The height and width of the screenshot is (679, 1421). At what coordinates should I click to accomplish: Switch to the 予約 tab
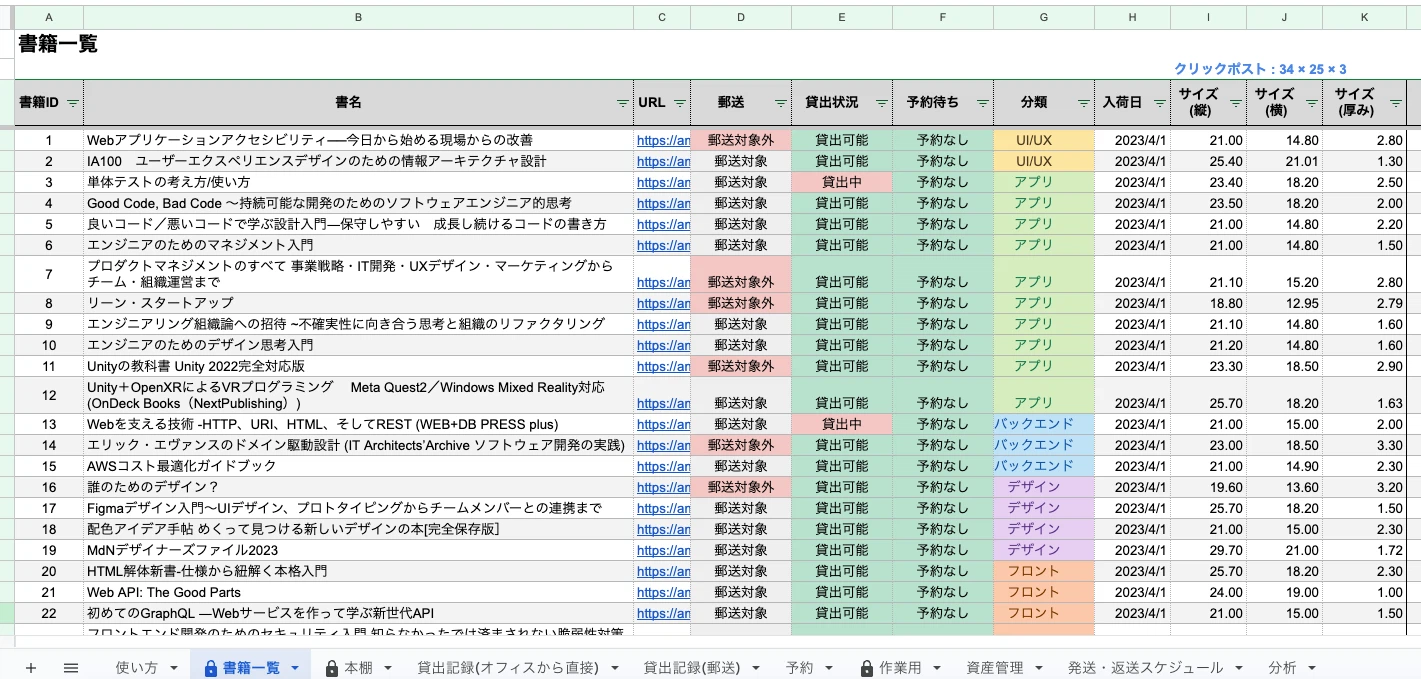(798, 666)
